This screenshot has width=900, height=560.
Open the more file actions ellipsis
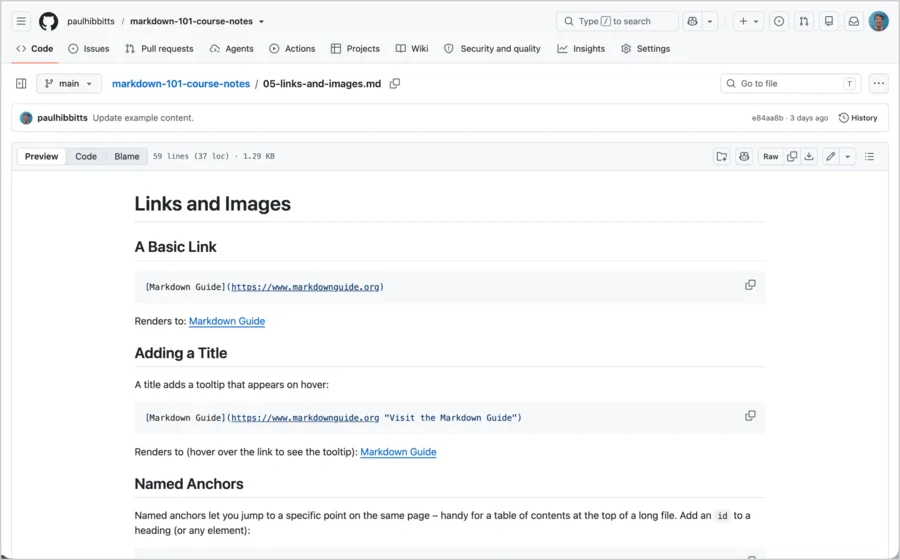coord(879,84)
